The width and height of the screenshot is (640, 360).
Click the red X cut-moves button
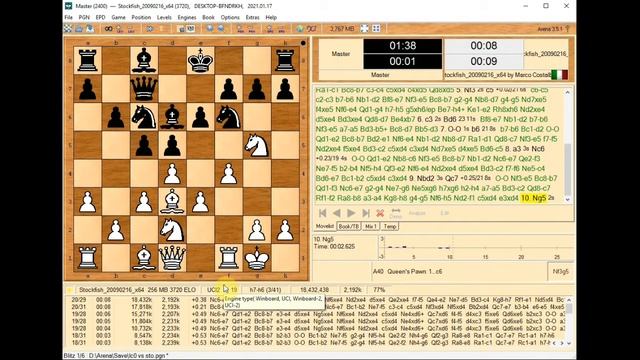tap(380, 213)
